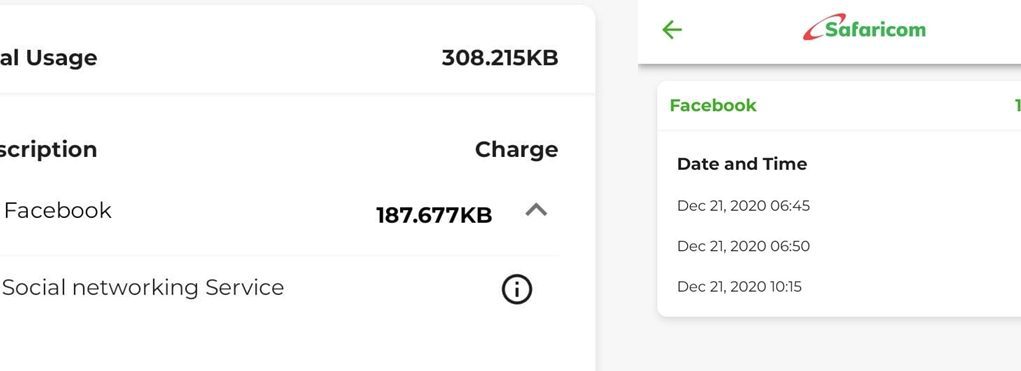
Task: Select the Dec 21, 2020 06:45 entry
Action: point(743,206)
